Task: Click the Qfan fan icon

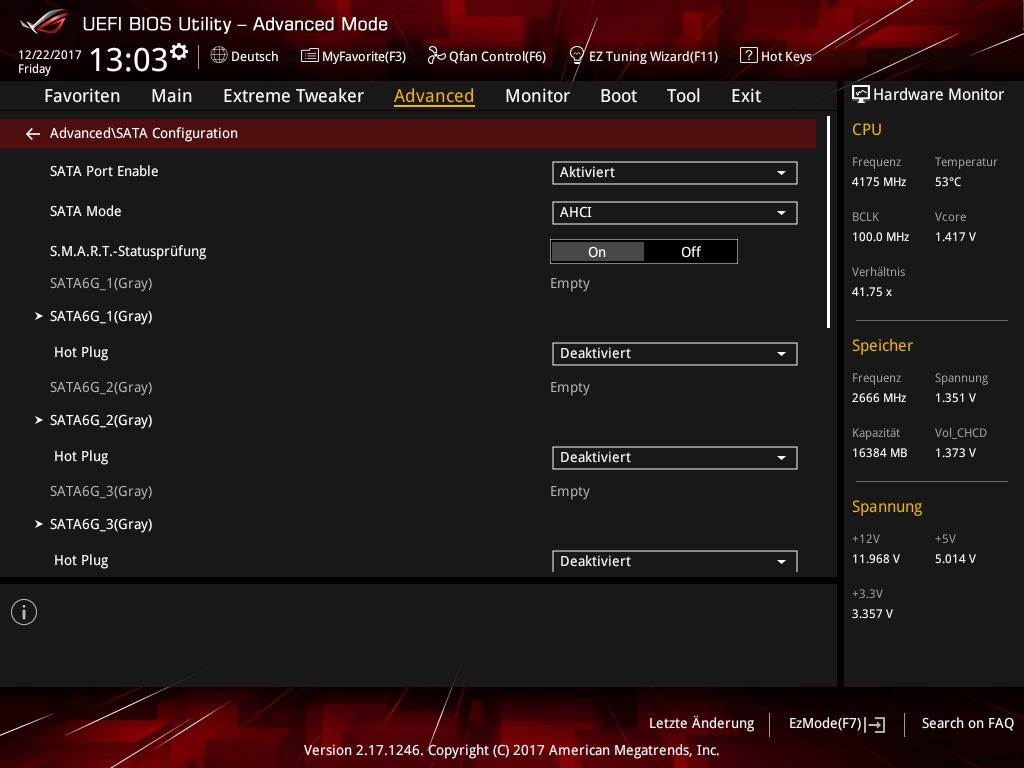Action: pyautogui.click(x=436, y=56)
